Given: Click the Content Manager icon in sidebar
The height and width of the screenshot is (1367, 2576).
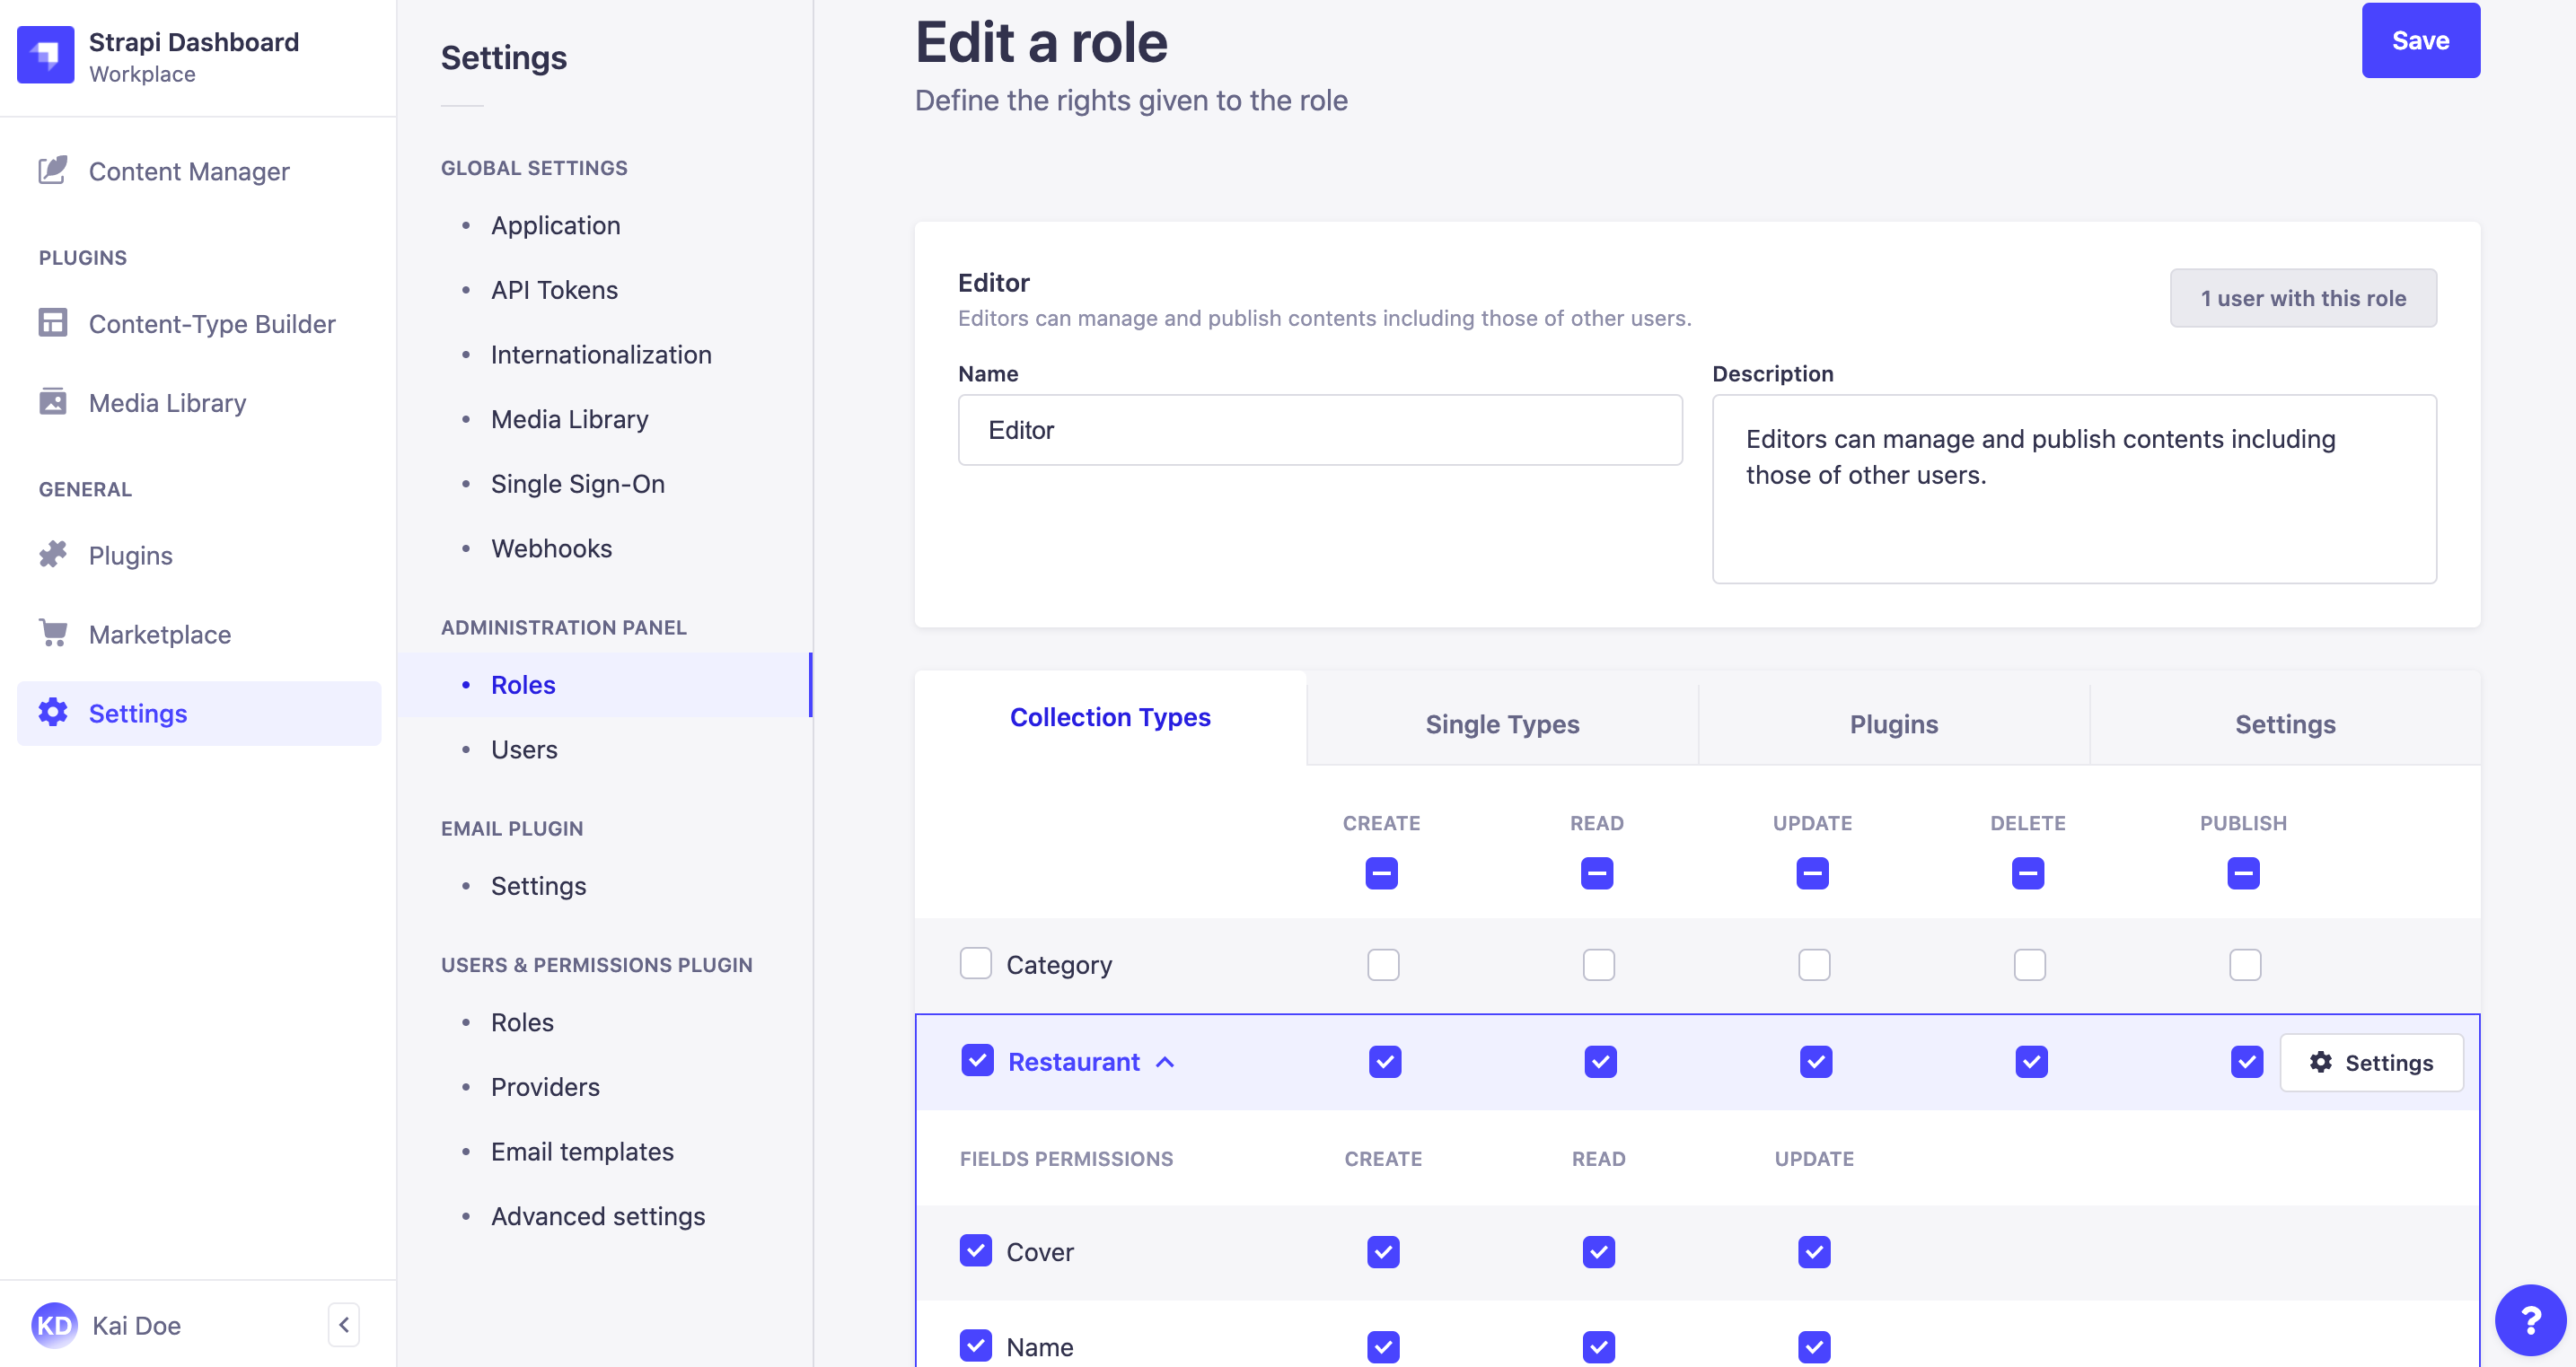Looking at the screenshot, I should (x=49, y=169).
